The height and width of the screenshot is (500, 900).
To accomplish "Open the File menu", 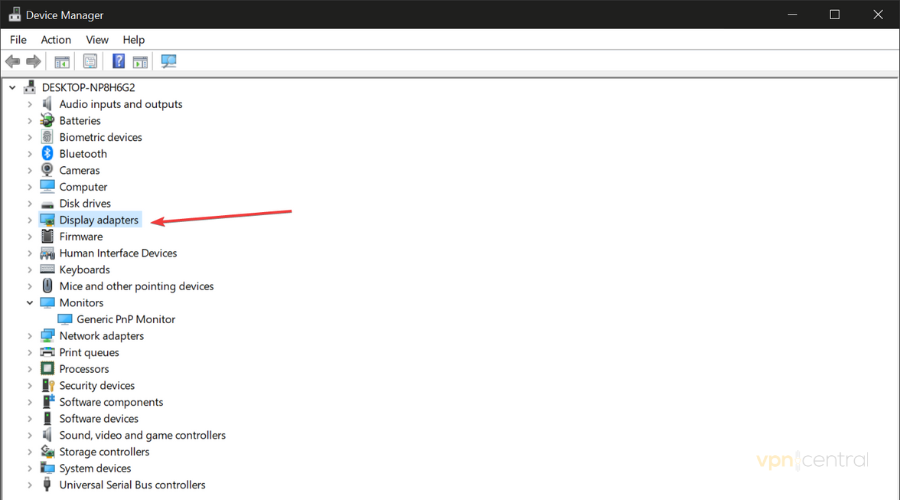I will [x=18, y=40].
